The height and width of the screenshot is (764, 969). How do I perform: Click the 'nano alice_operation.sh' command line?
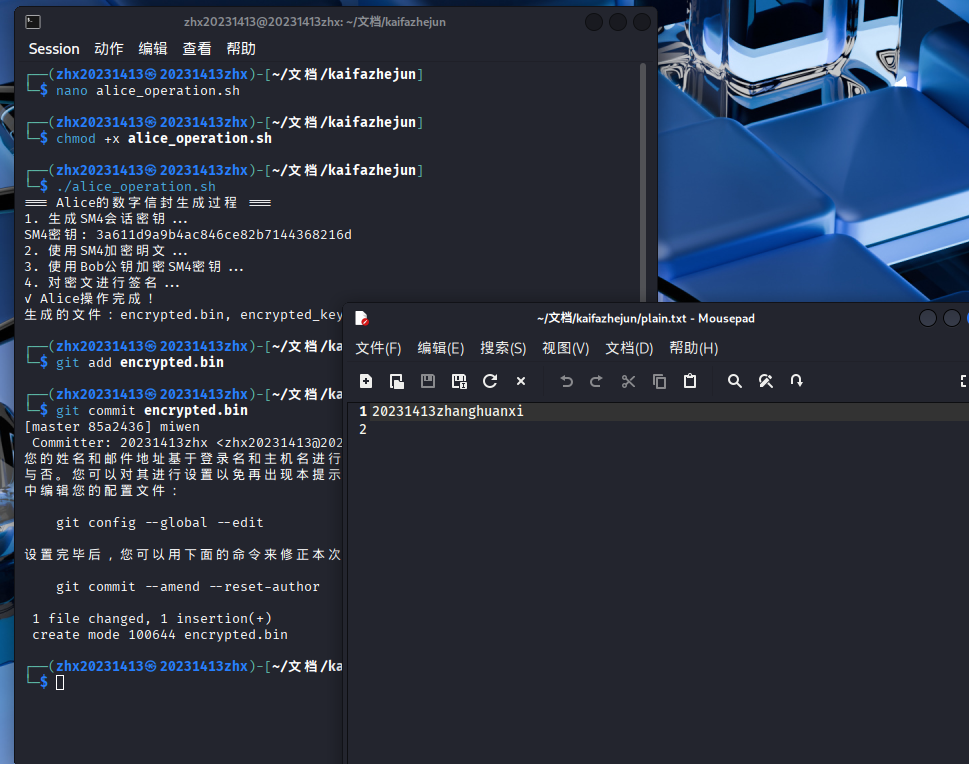(148, 91)
